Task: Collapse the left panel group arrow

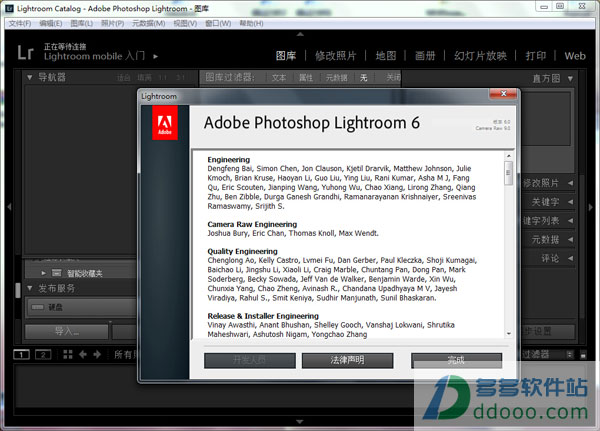Action: point(9,207)
